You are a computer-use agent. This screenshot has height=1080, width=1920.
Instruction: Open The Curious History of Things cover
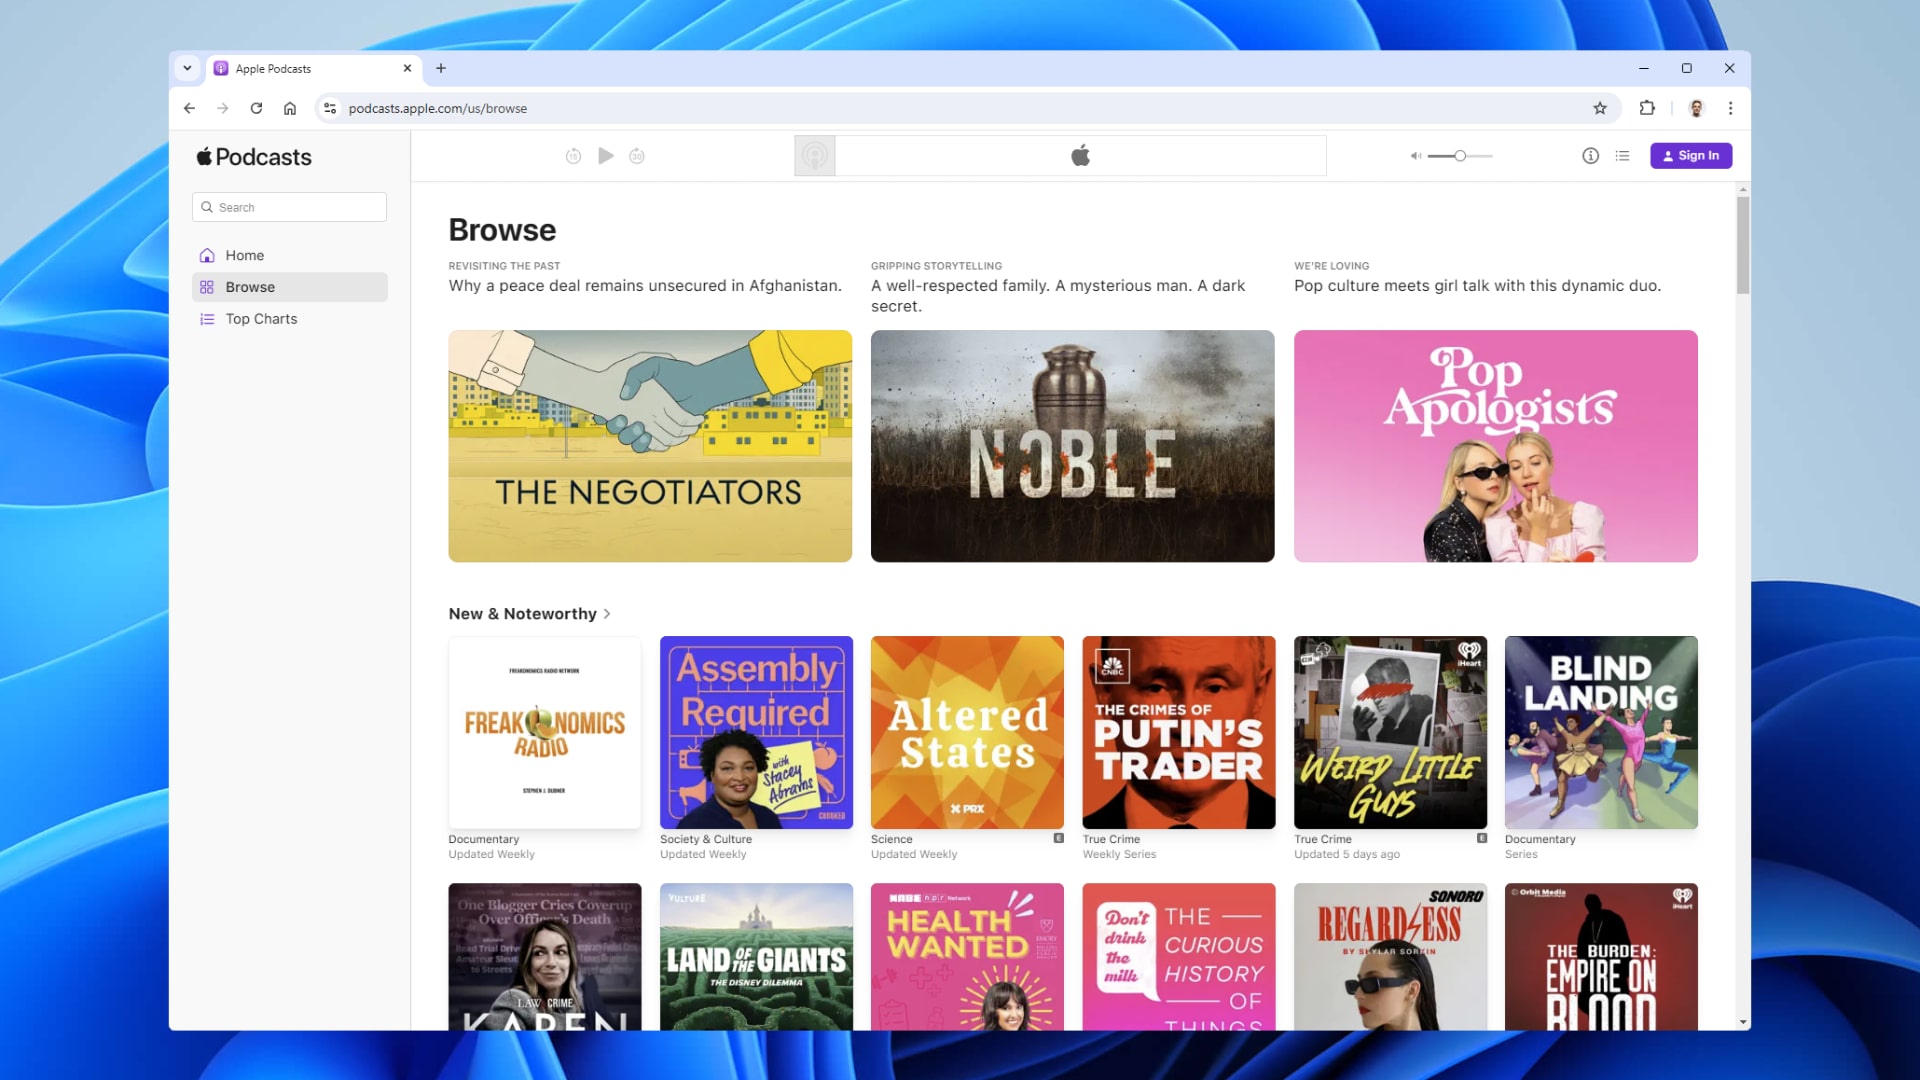coord(1178,957)
